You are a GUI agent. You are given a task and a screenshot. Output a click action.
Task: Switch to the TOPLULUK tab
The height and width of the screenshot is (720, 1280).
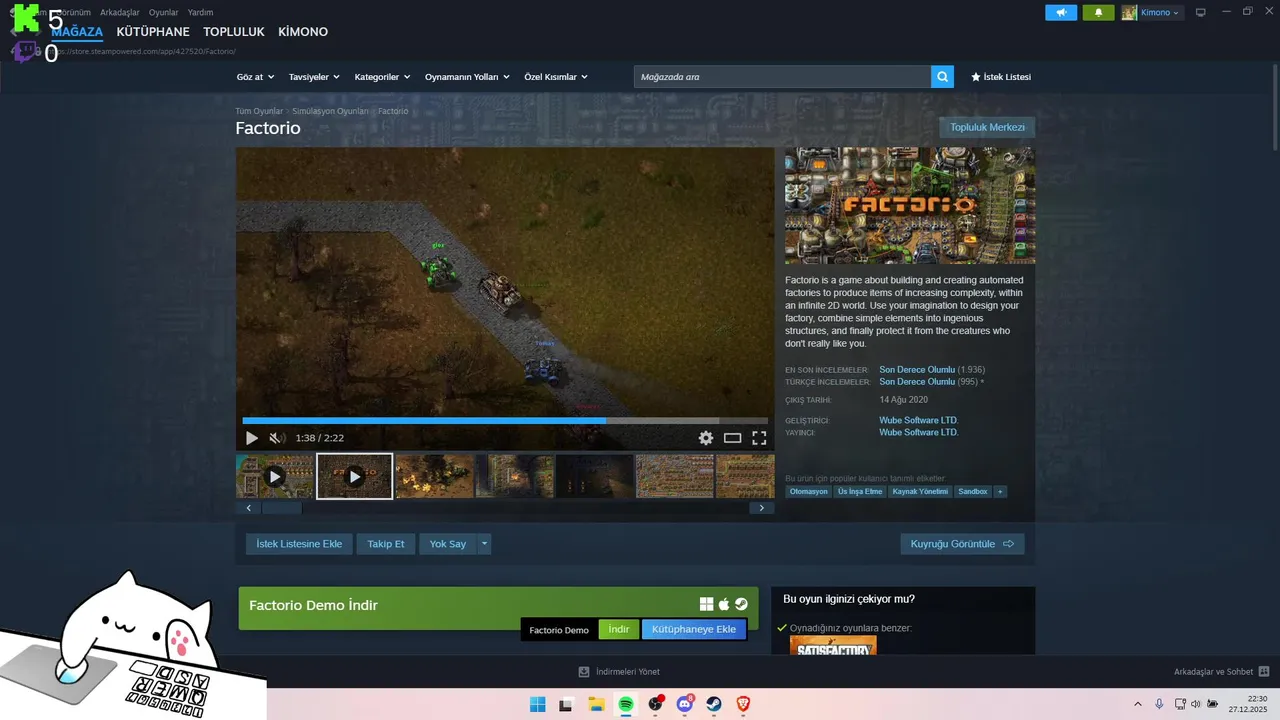coord(234,32)
